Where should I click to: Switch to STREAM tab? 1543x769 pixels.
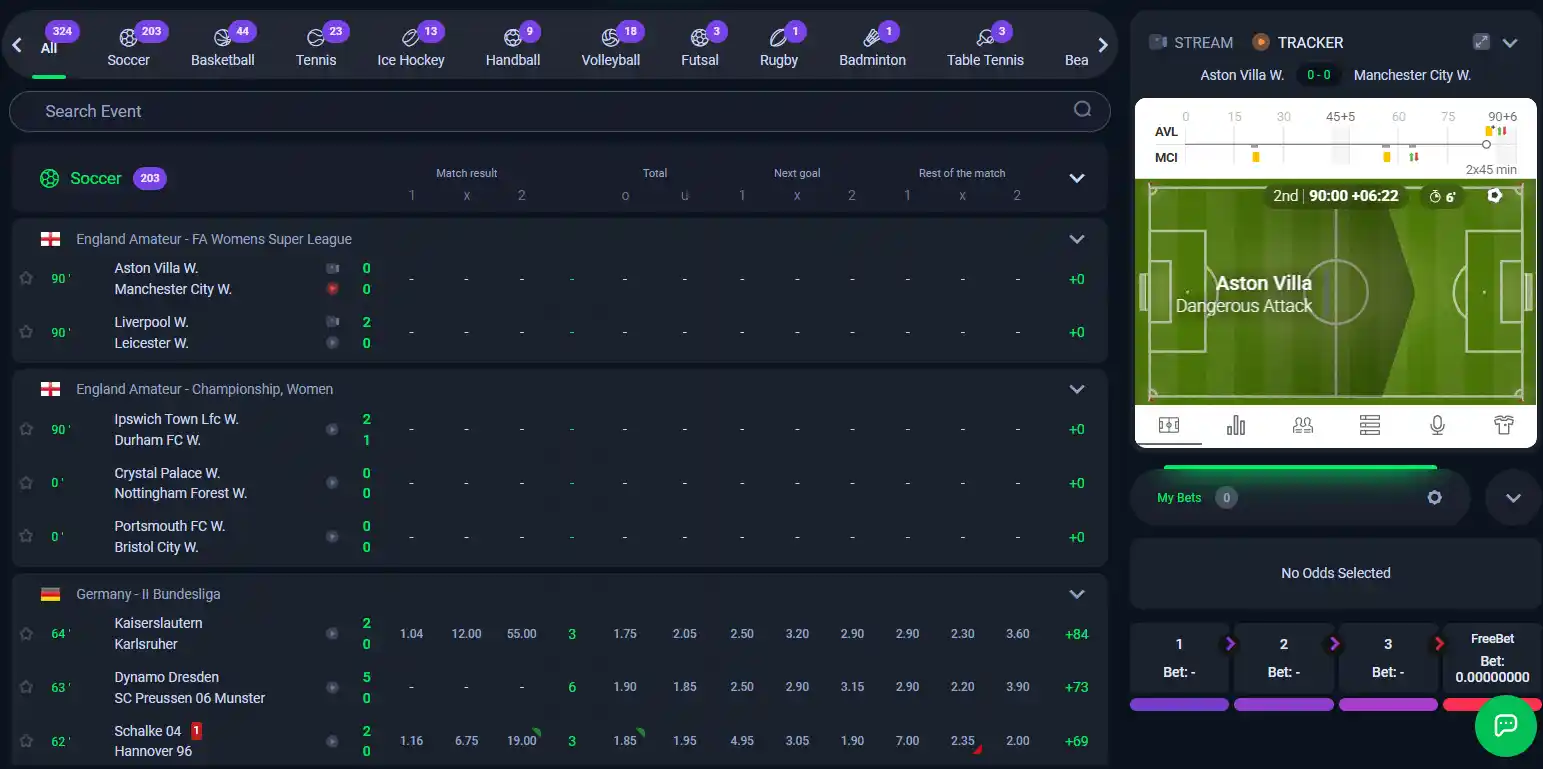point(1191,42)
